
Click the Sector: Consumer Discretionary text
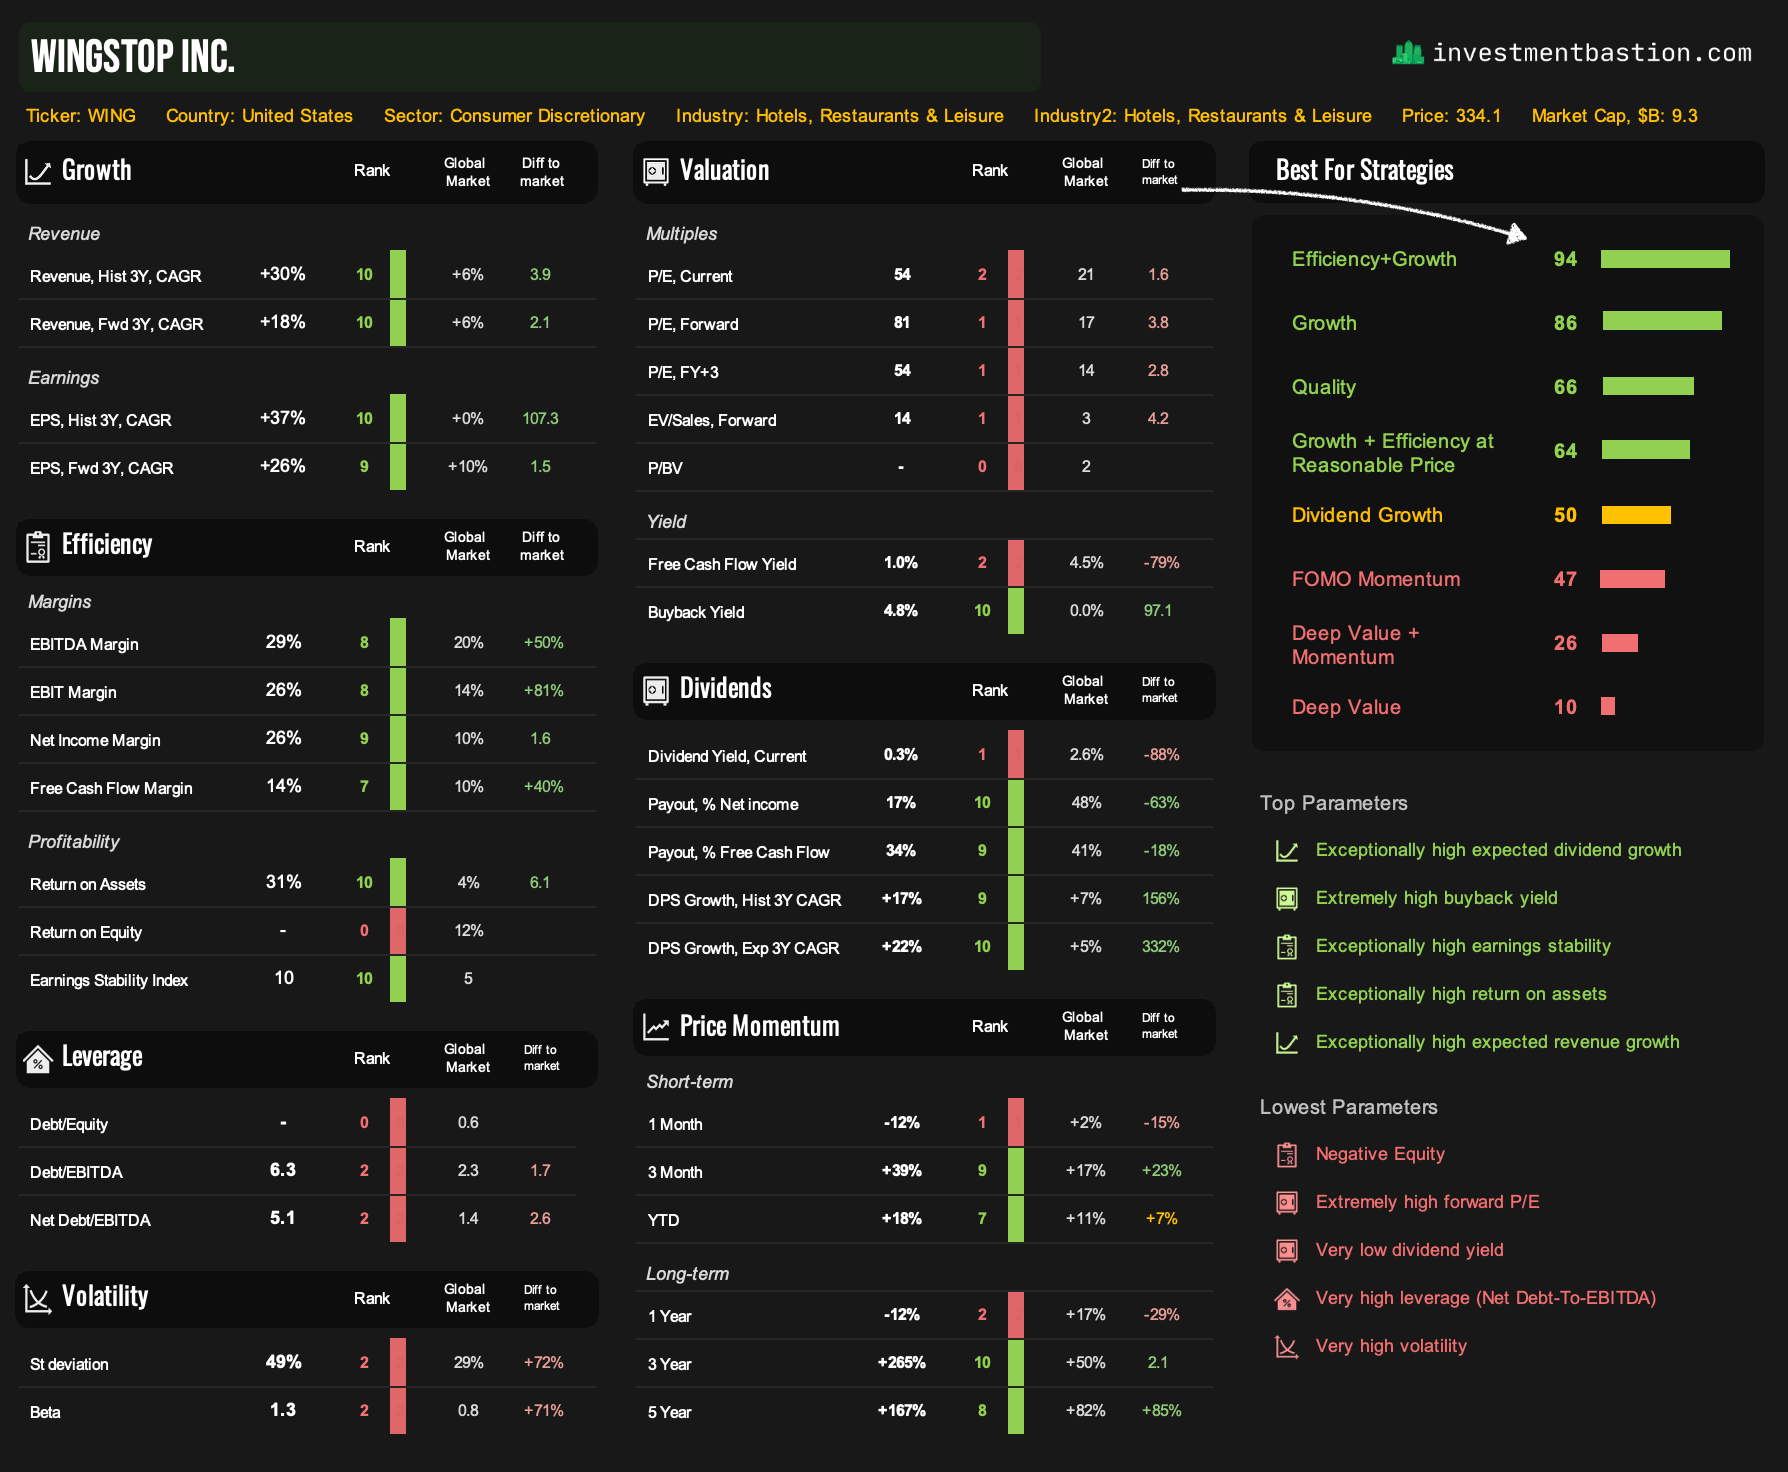(514, 116)
